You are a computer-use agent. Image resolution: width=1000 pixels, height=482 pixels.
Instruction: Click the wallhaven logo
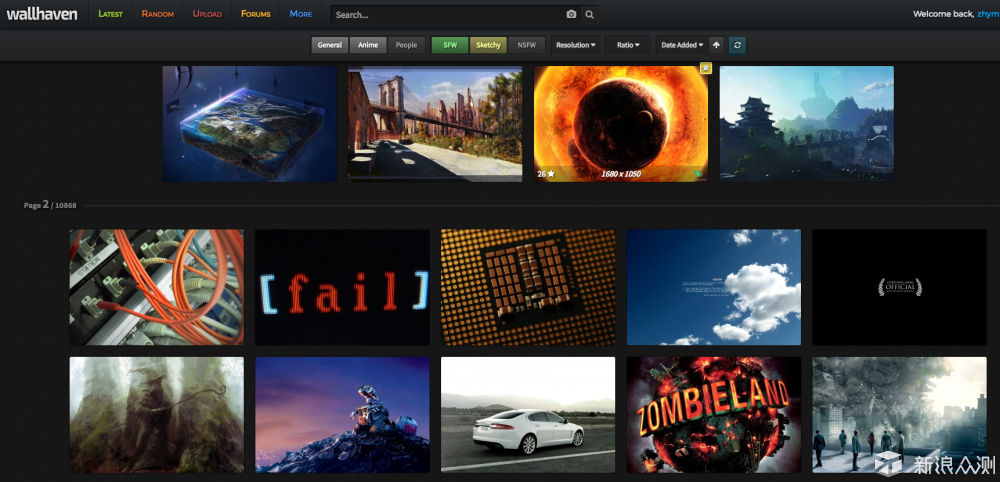click(x=41, y=14)
